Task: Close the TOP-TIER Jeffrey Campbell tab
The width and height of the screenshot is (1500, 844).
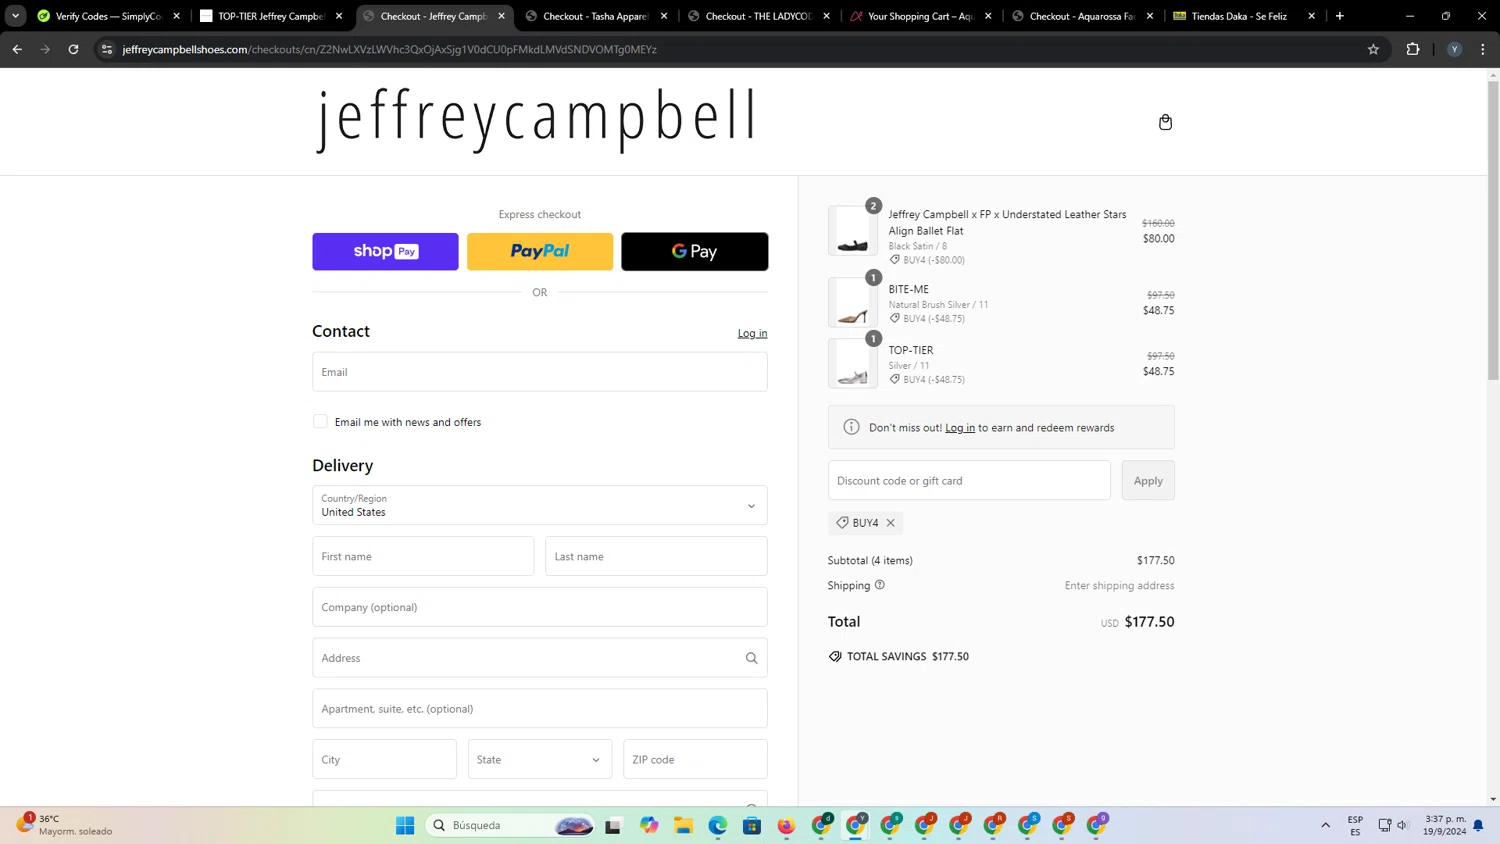Action: pos(339,16)
